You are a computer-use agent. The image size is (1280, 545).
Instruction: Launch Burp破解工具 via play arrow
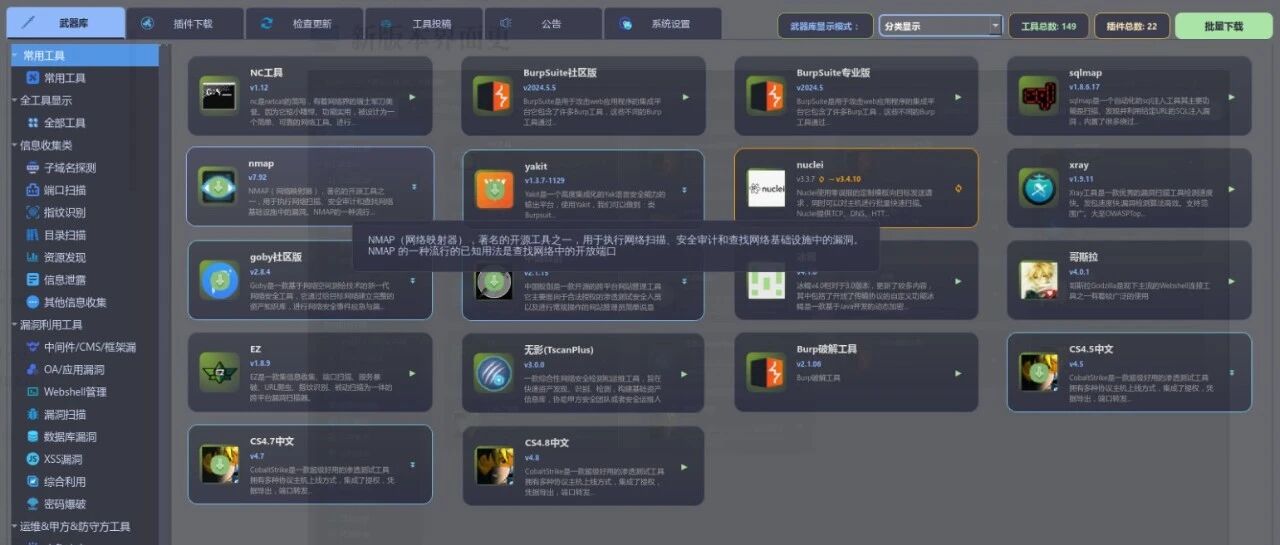pyautogui.click(x=958, y=372)
